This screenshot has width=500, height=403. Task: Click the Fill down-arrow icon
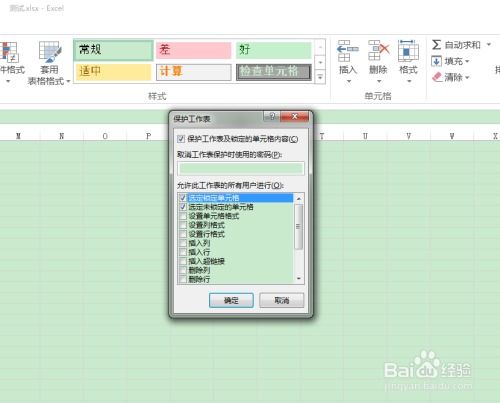click(436, 61)
